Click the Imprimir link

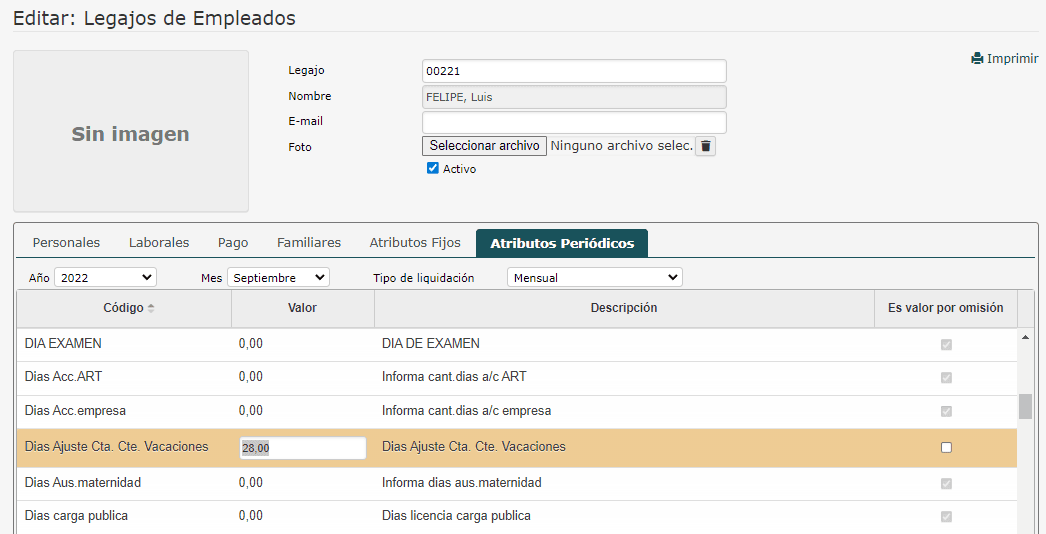point(1005,59)
